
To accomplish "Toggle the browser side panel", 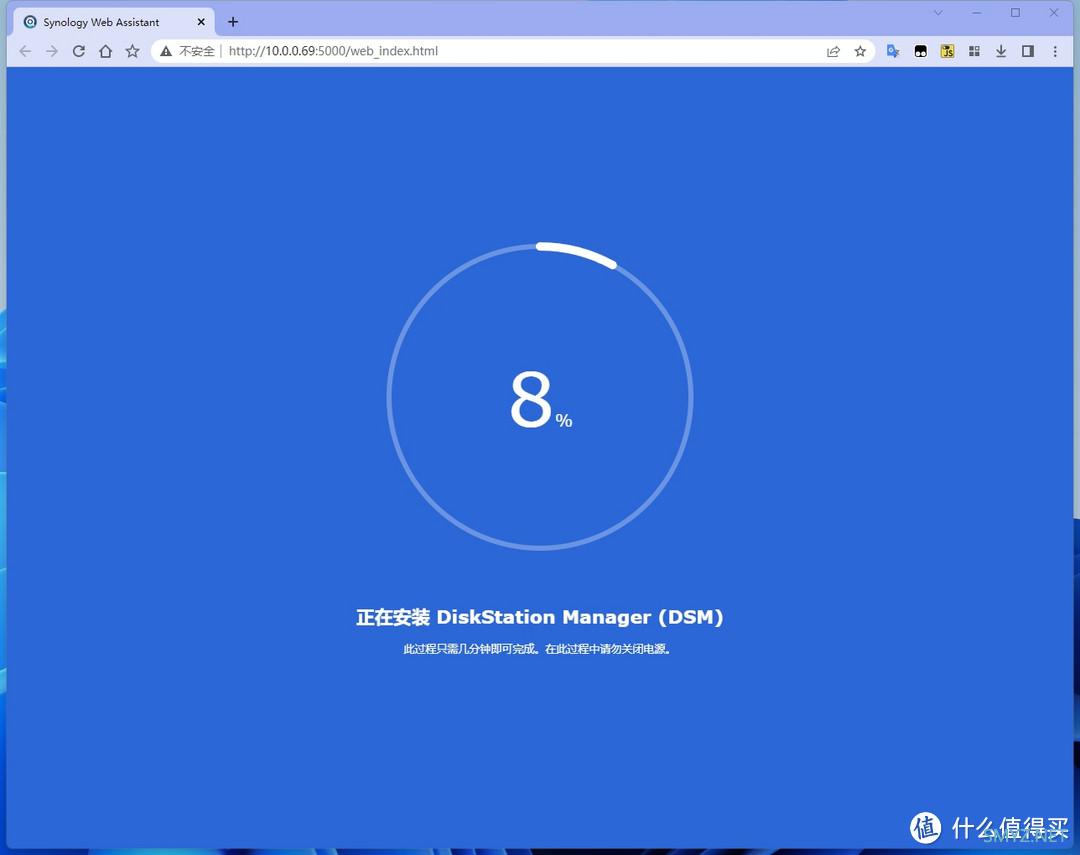I will tap(1028, 51).
